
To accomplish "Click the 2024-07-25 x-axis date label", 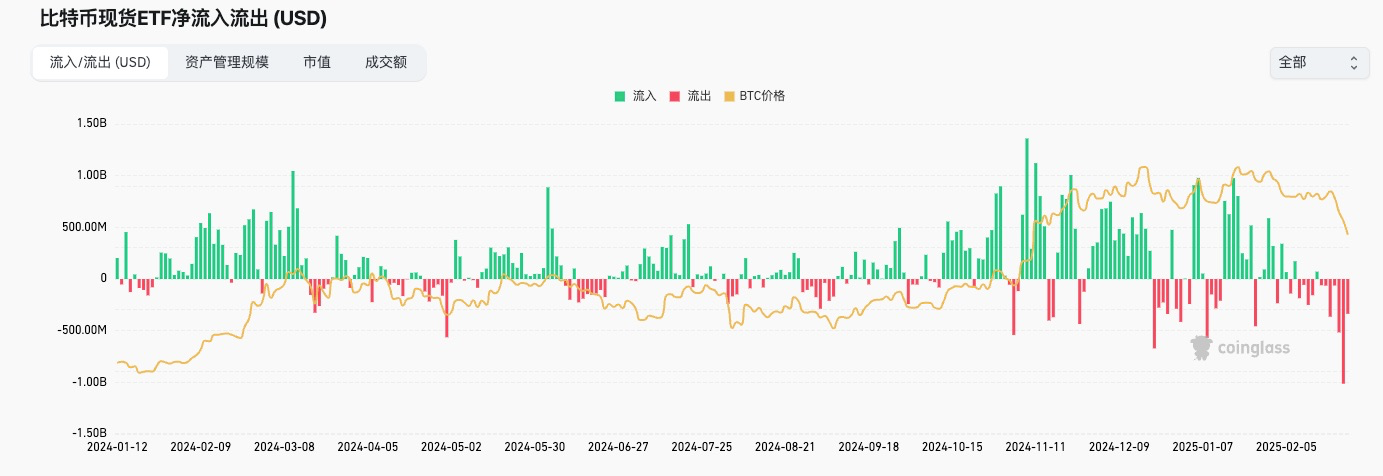I will click(700, 447).
